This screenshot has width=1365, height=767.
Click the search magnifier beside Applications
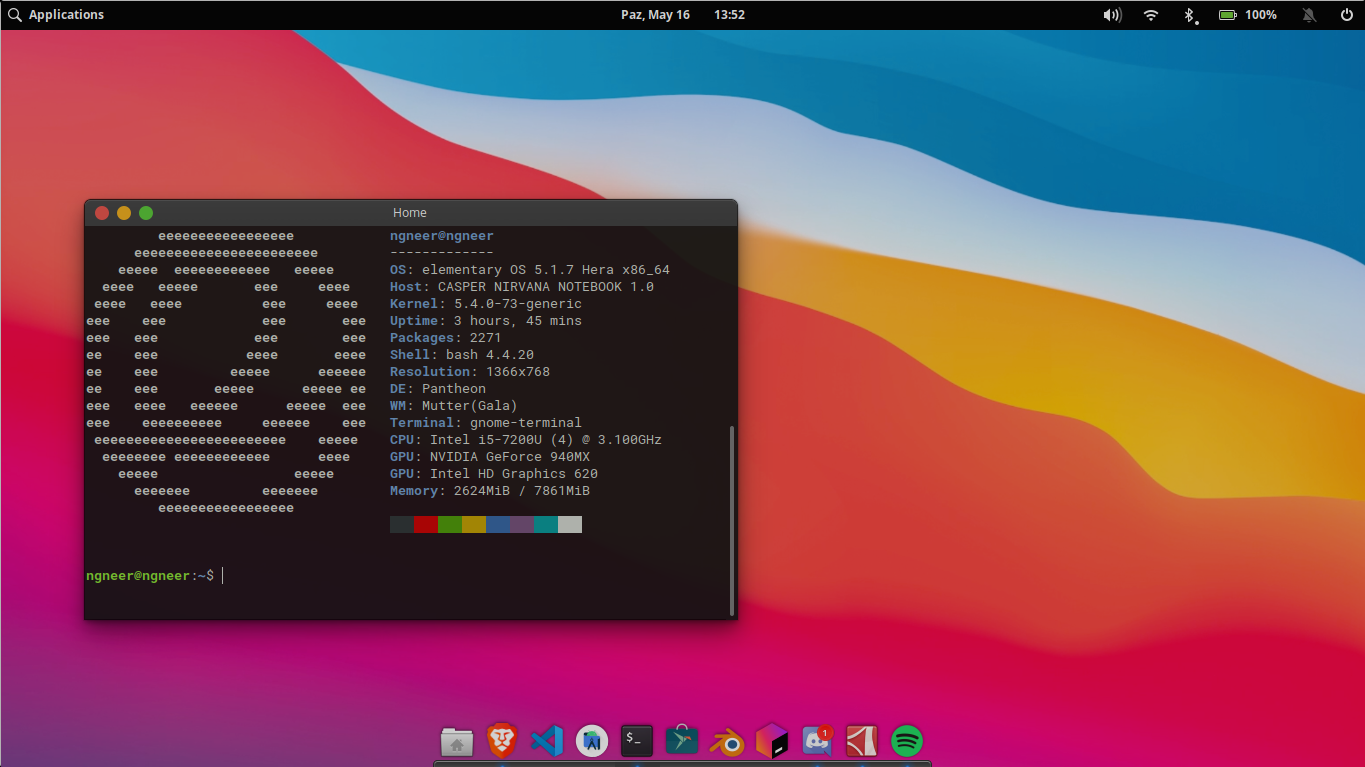pyautogui.click(x=14, y=15)
